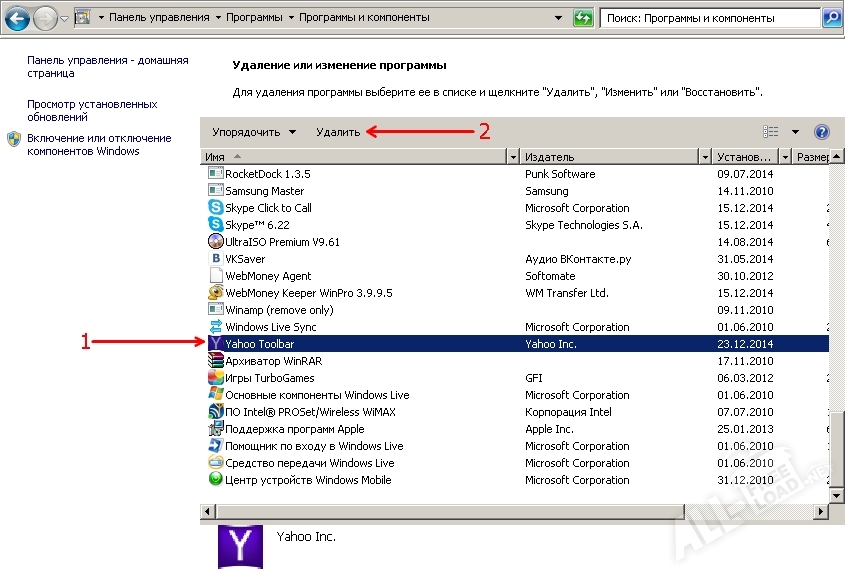Click the ПО Intel PROSet/Wireless WiMAX icon
The image size is (845, 573).
click(216, 412)
